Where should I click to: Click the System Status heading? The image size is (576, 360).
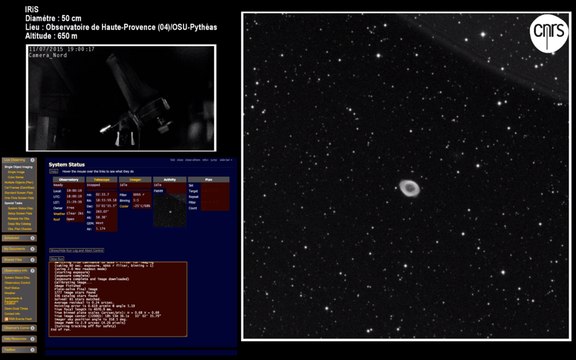pyautogui.click(x=66, y=165)
